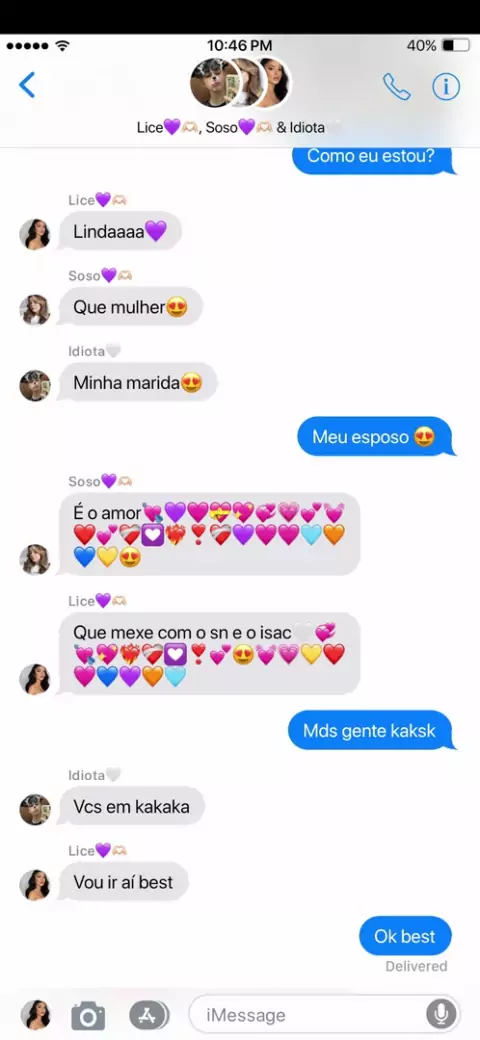
Task: Start a call with the phone icon
Action: [396, 86]
